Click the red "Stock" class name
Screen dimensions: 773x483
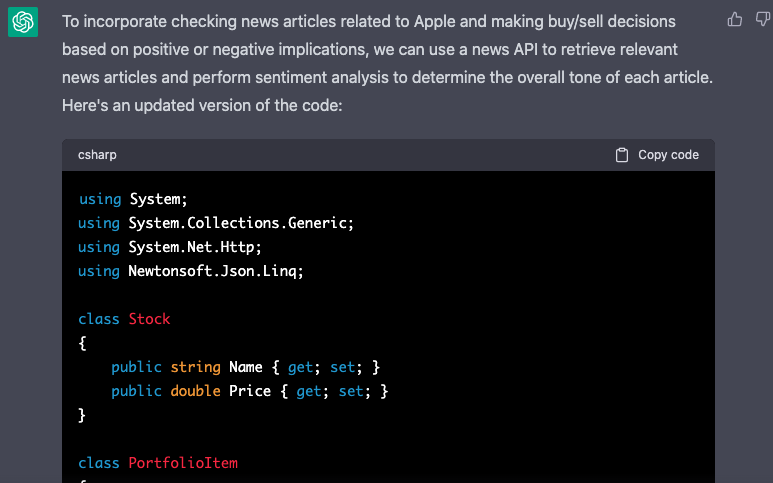(x=149, y=319)
